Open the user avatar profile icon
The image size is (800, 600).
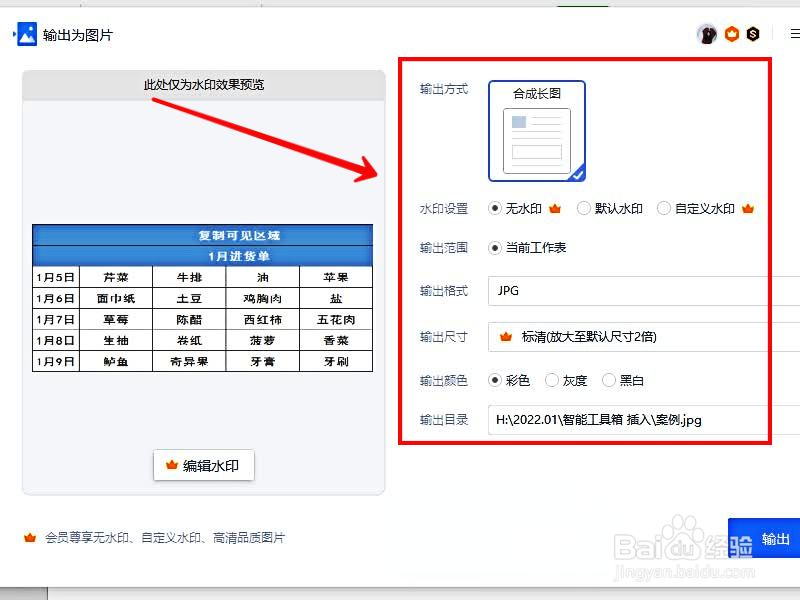coord(706,33)
